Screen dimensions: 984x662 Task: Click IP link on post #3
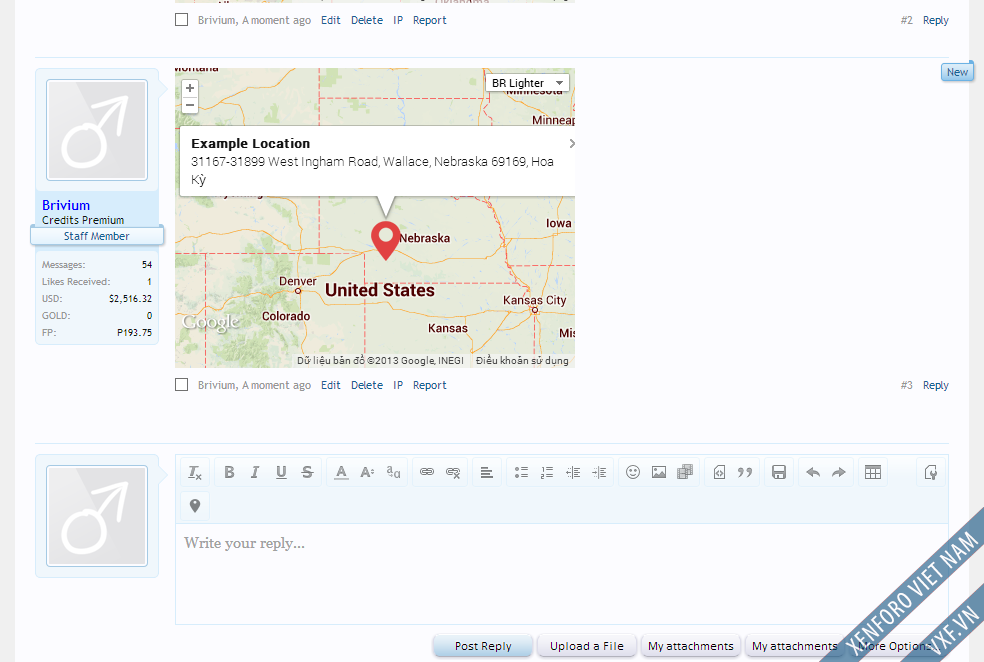click(x=398, y=385)
